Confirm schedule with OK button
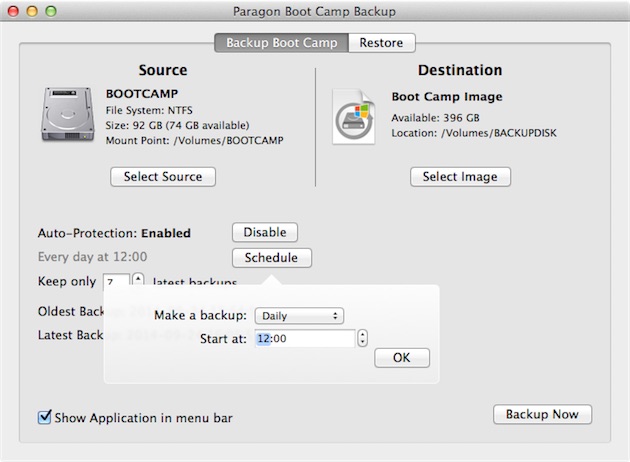Screen dimensions: 630x462 pyautogui.click(x=402, y=358)
